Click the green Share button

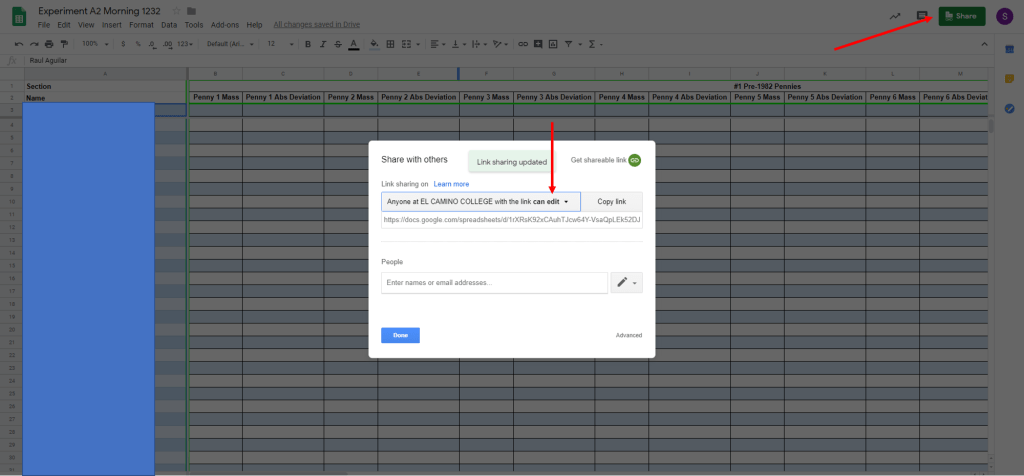click(961, 16)
